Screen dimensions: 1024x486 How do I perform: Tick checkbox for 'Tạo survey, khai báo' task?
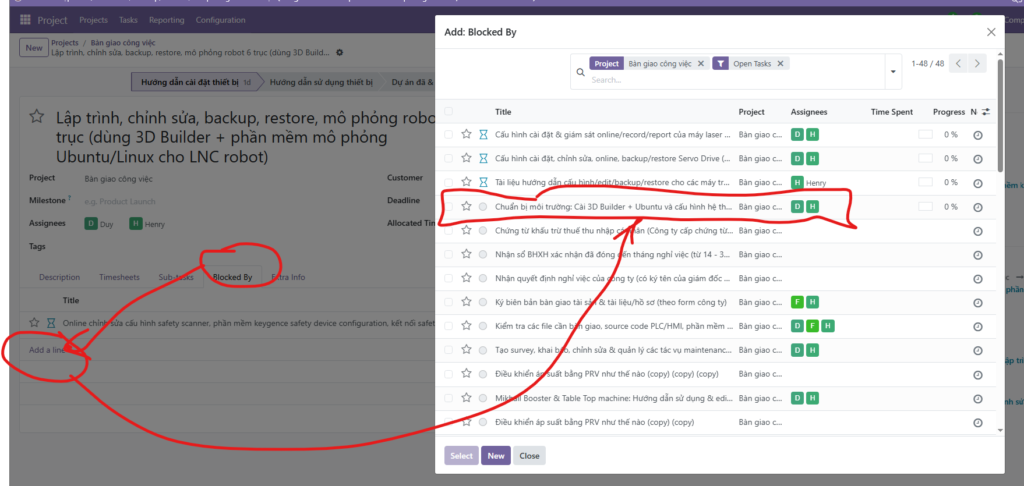pyautogui.click(x=449, y=350)
